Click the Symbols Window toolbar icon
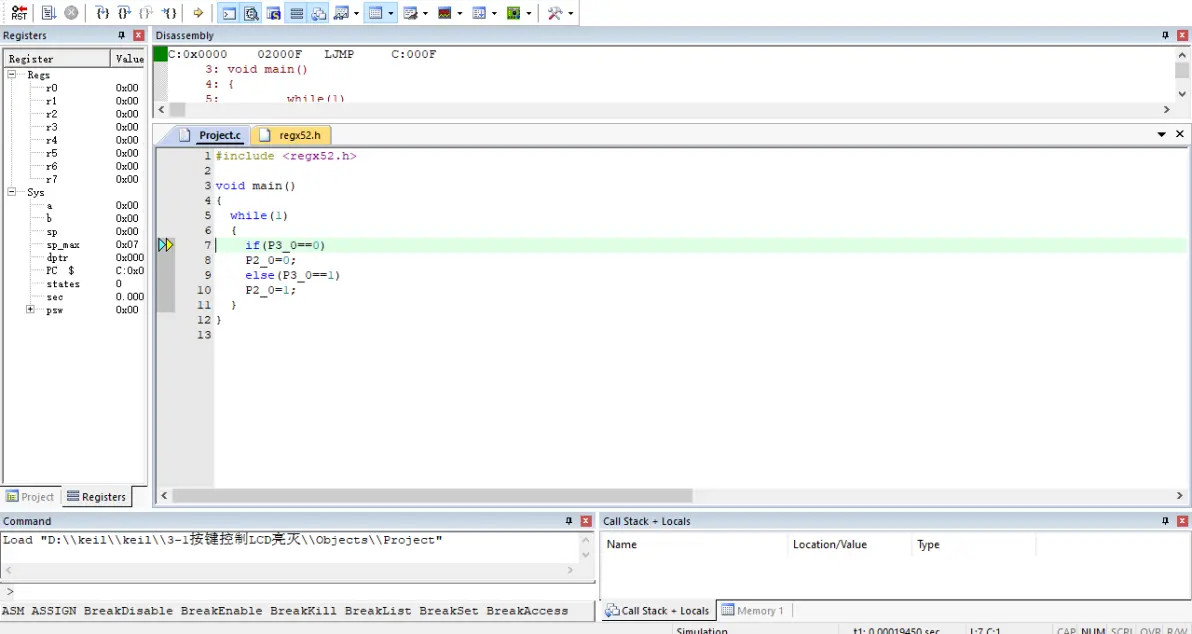The image size is (1192, 634). 273,13
